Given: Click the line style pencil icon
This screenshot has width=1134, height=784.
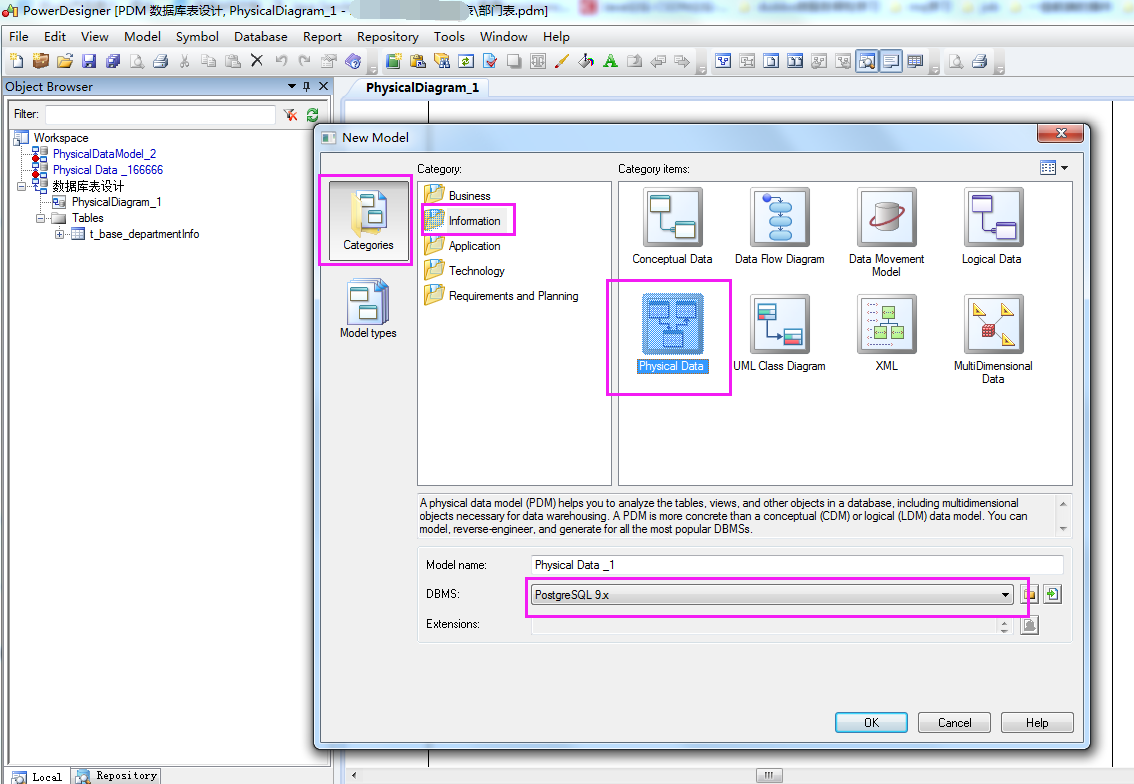Looking at the screenshot, I should click(562, 61).
